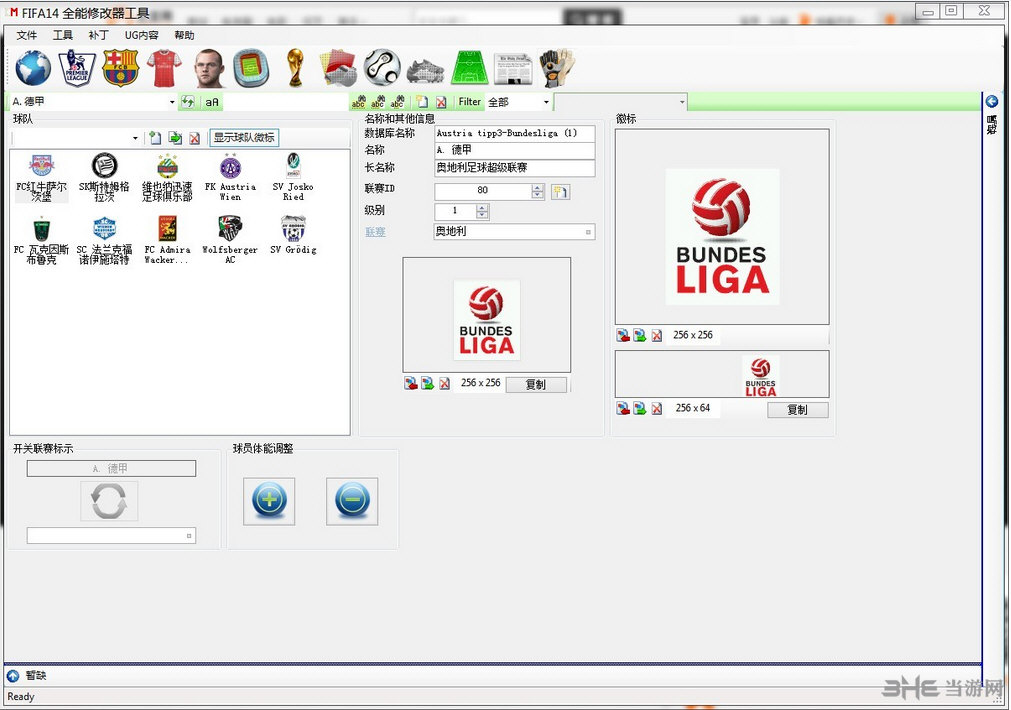
Task: Select the SK斯特姆格拉茨 team
Action: click(104, 178)
